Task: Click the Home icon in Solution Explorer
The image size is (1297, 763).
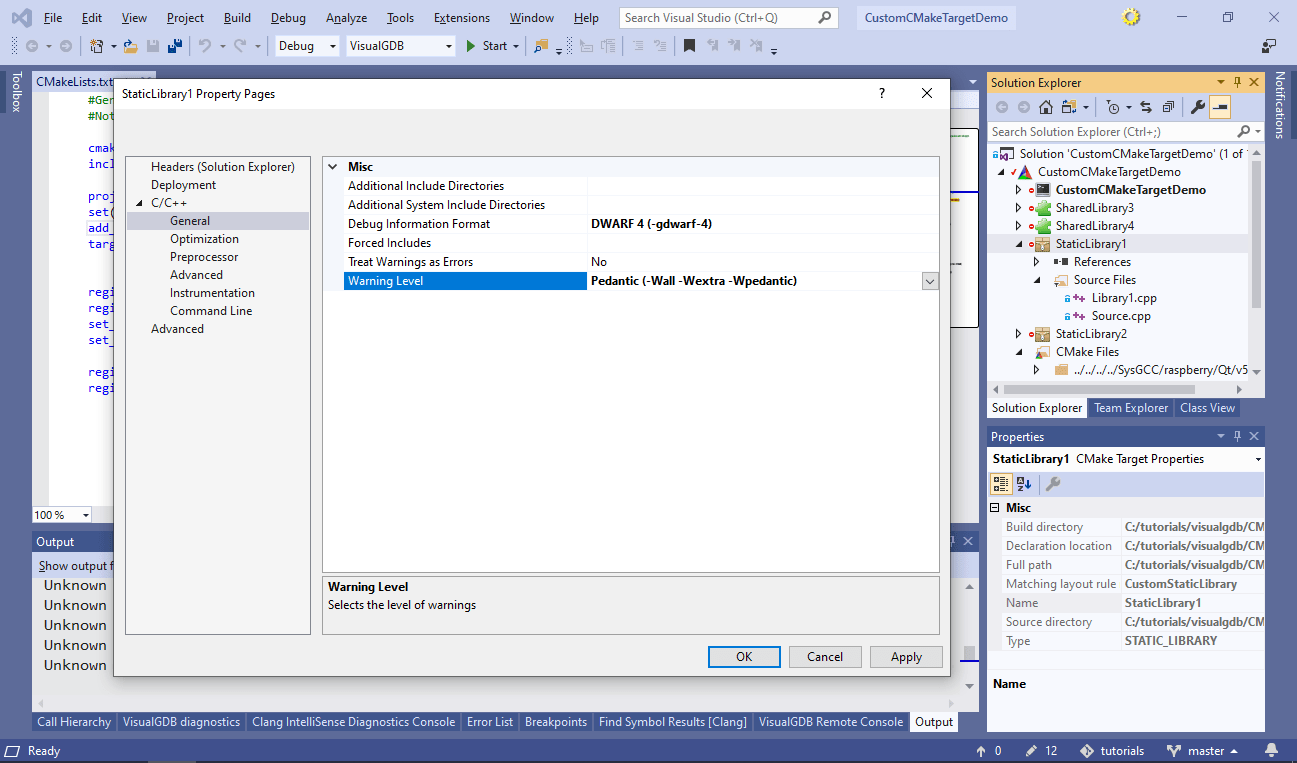Action: pyautogui.click(x=1046, y=107)
